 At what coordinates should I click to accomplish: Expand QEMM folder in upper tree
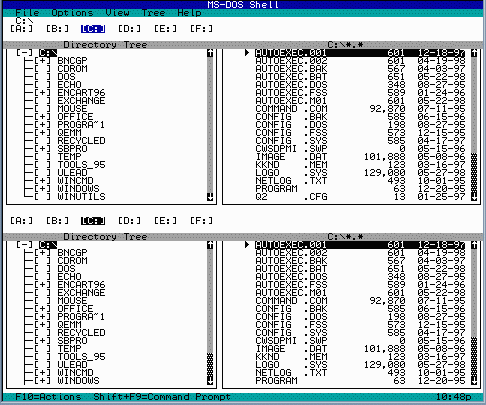point(43,133)
